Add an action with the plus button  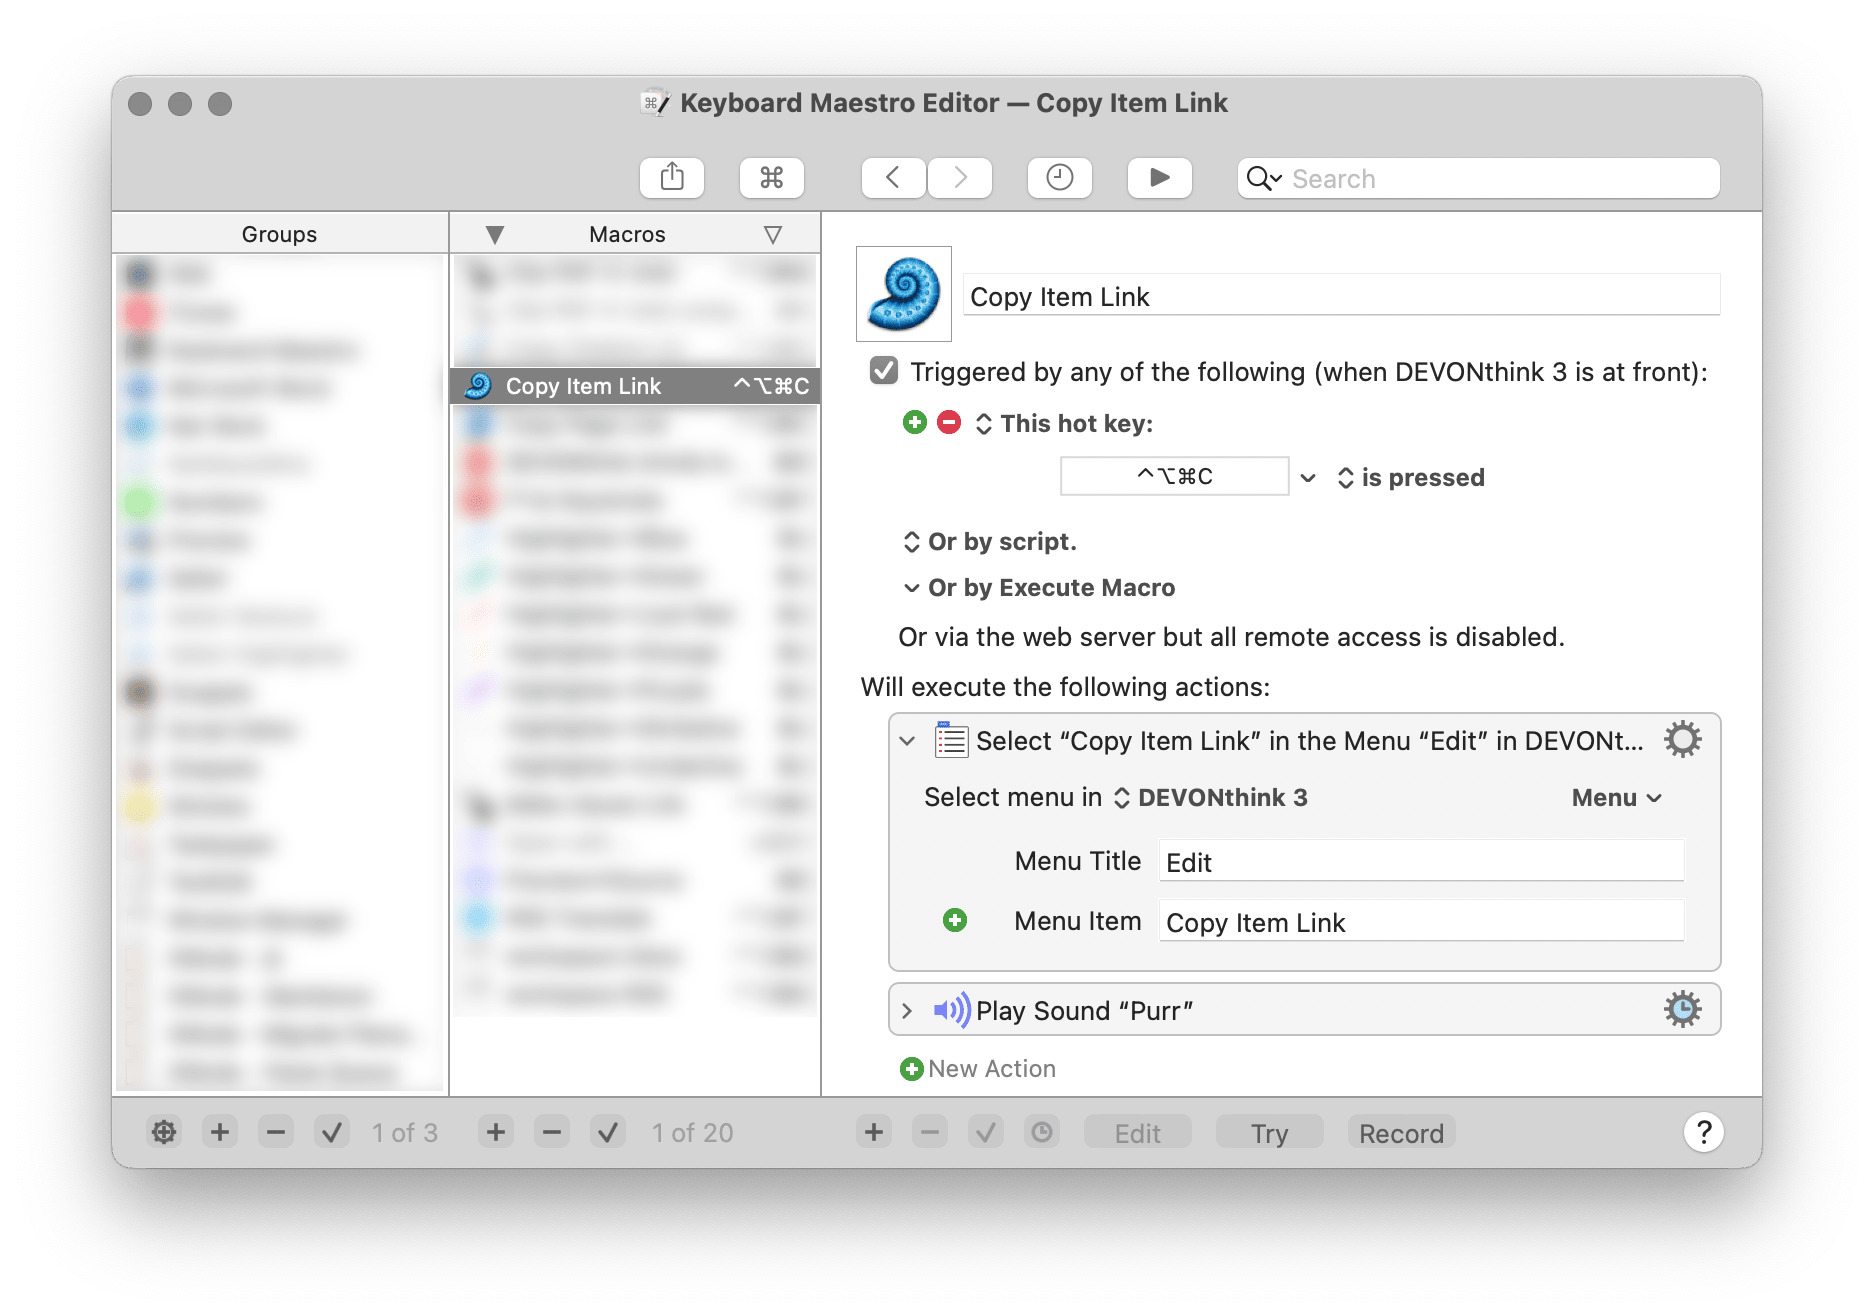pos(874,1132)
